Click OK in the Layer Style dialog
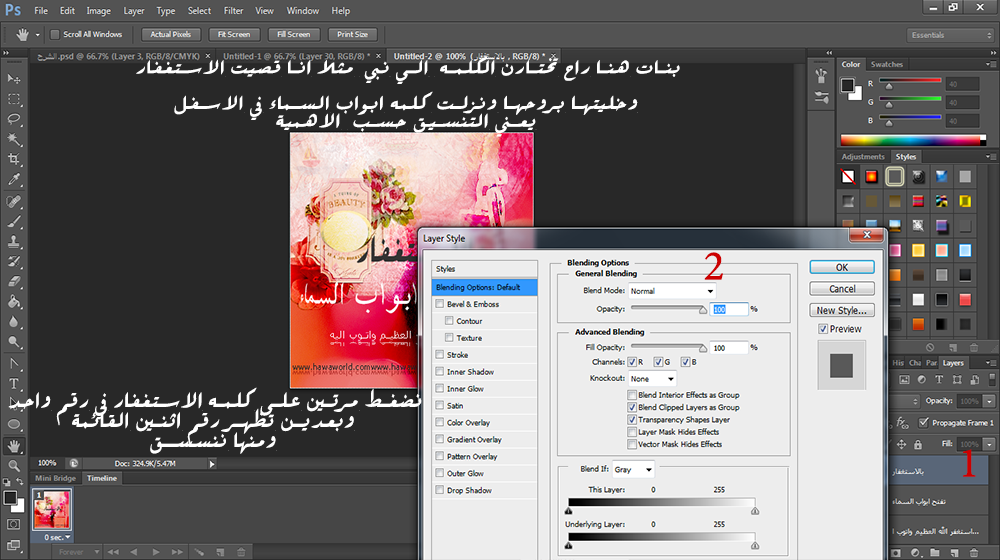Image resolution: width=1000 pixels, height=560 pixels. click(841, 267)
